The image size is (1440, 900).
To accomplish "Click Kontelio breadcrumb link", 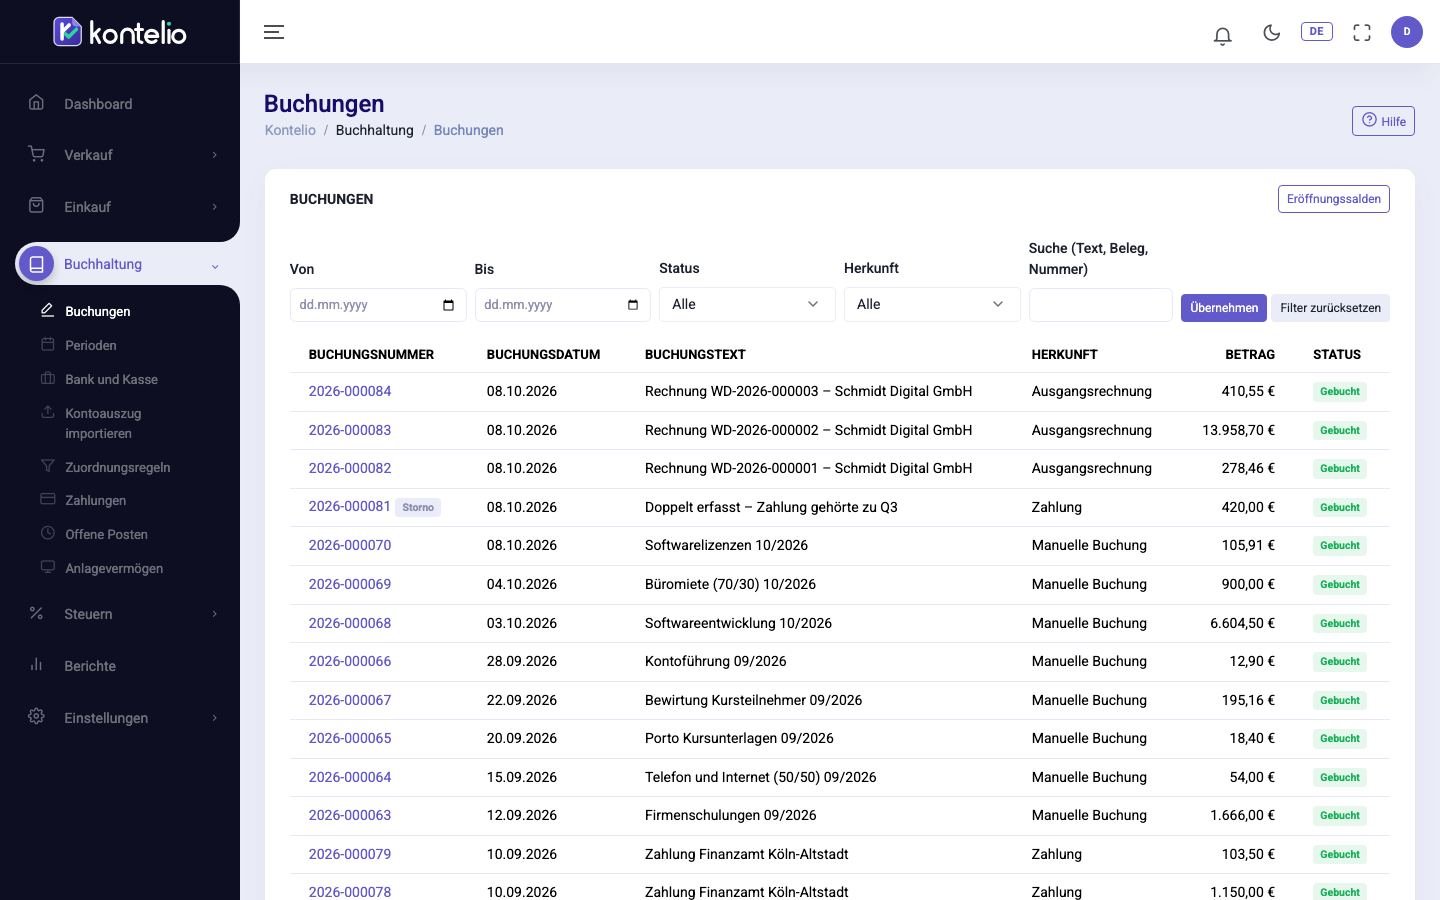I will tap(290, 130).
